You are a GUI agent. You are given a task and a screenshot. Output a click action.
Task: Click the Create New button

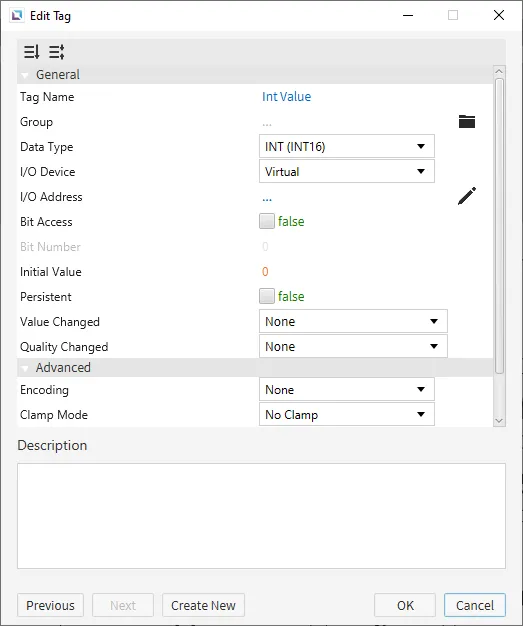coord(203,605)
